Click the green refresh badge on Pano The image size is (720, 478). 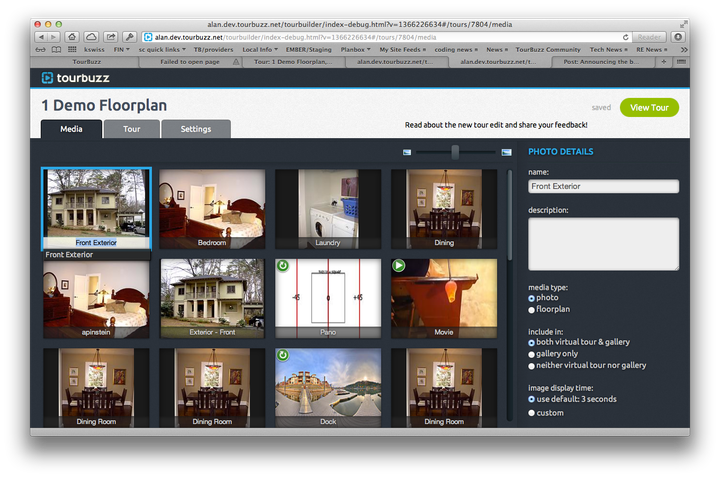[283, 265]
